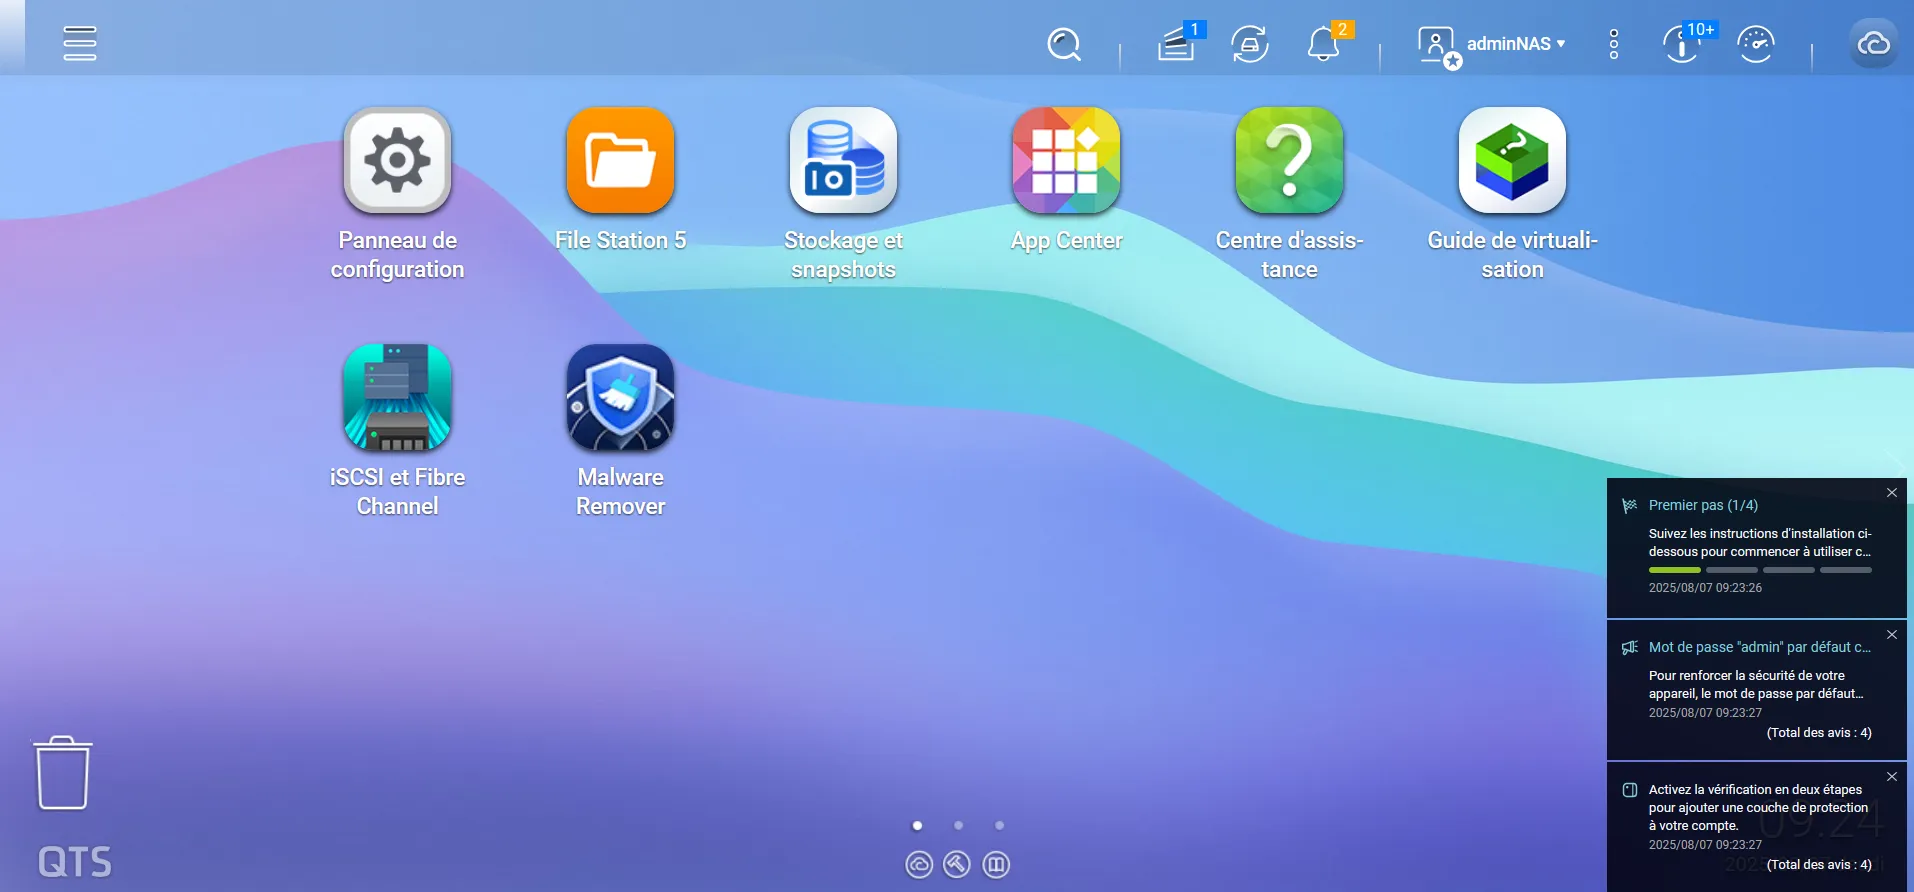Open the three-dot more options menu

[x=1613, y=44]
